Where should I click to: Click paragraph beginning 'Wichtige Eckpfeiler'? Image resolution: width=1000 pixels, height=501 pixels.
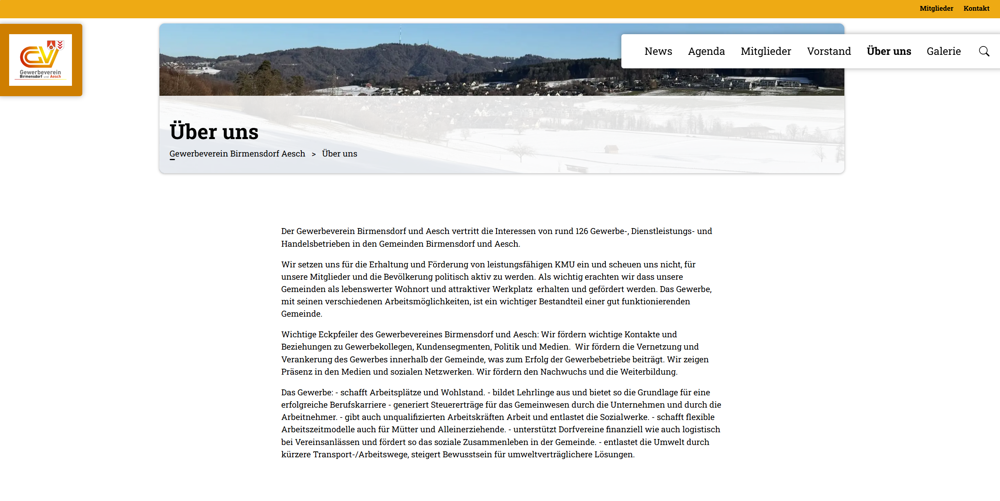[496, 353]
